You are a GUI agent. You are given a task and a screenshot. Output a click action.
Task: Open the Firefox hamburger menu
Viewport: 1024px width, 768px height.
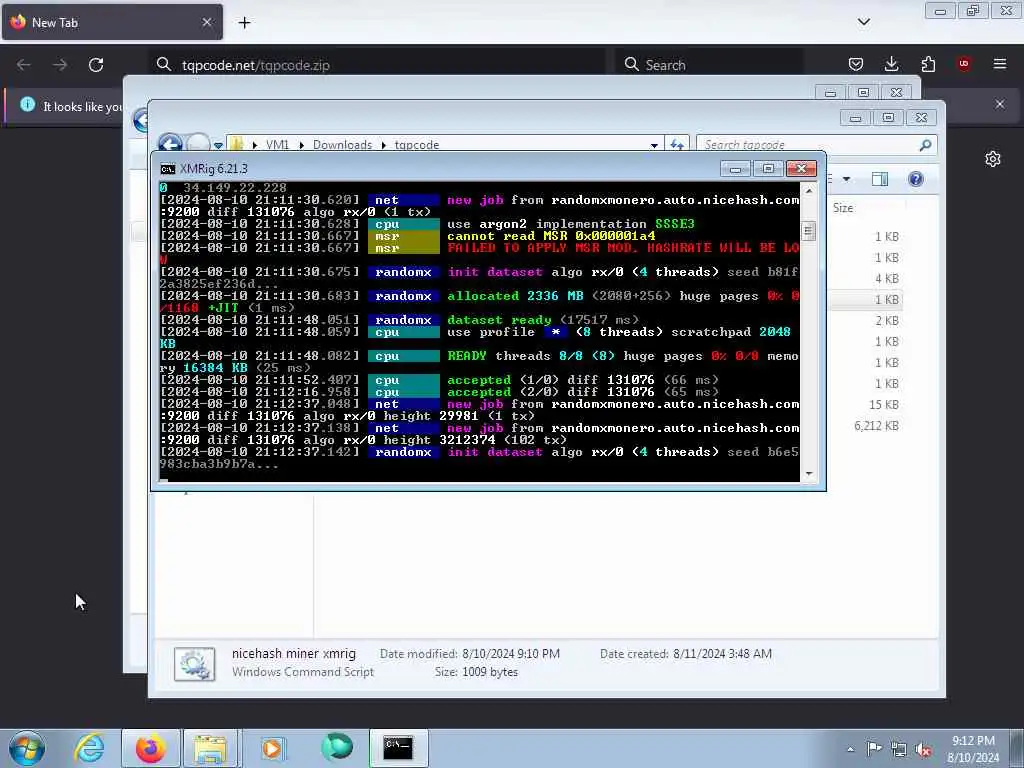pyautogui.click(x=1000, y=64)
